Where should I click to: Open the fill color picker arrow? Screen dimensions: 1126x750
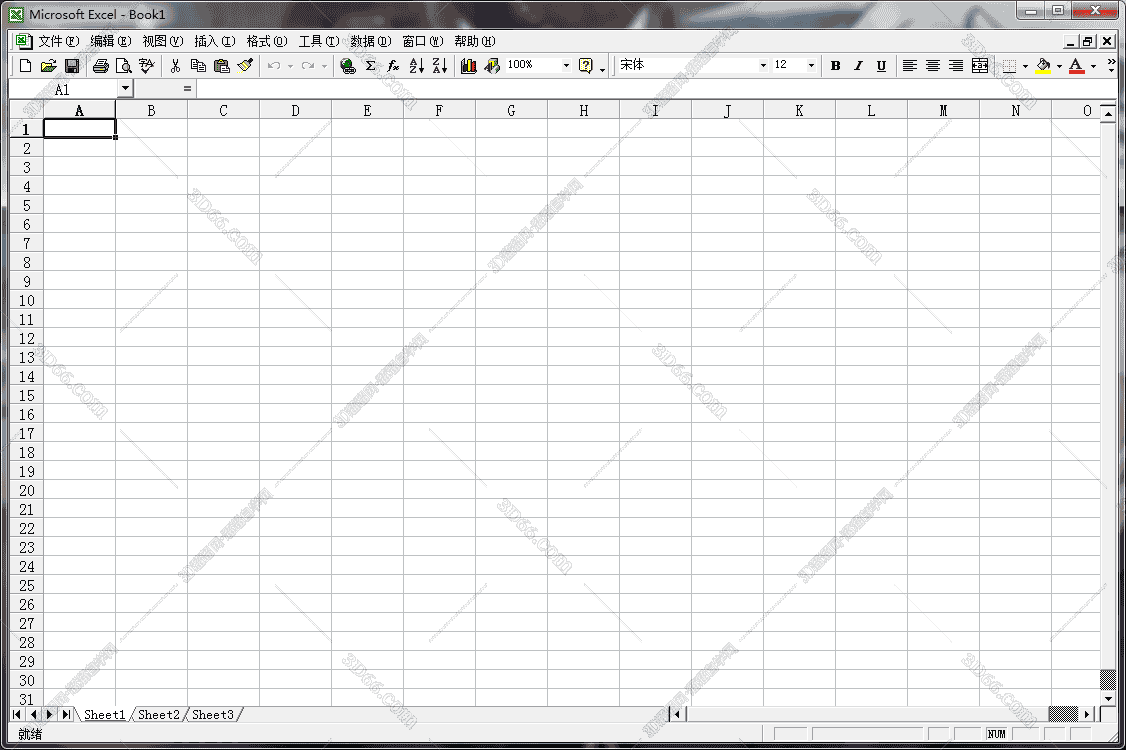[1059, 65]
